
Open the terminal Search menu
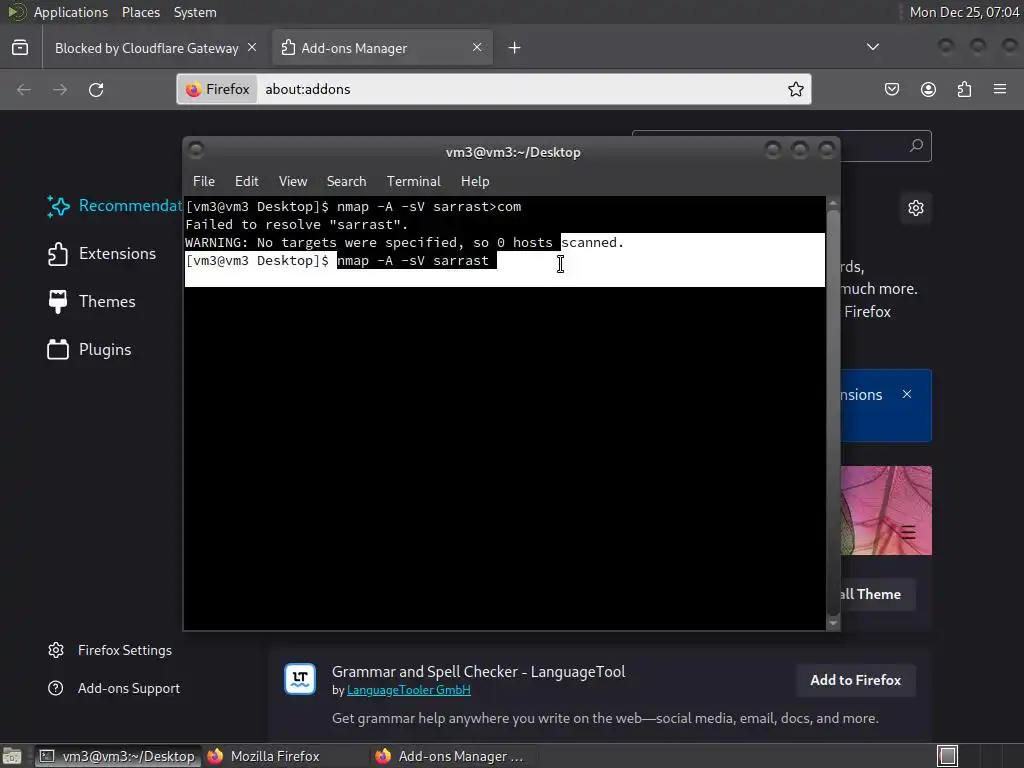point(346,182)
